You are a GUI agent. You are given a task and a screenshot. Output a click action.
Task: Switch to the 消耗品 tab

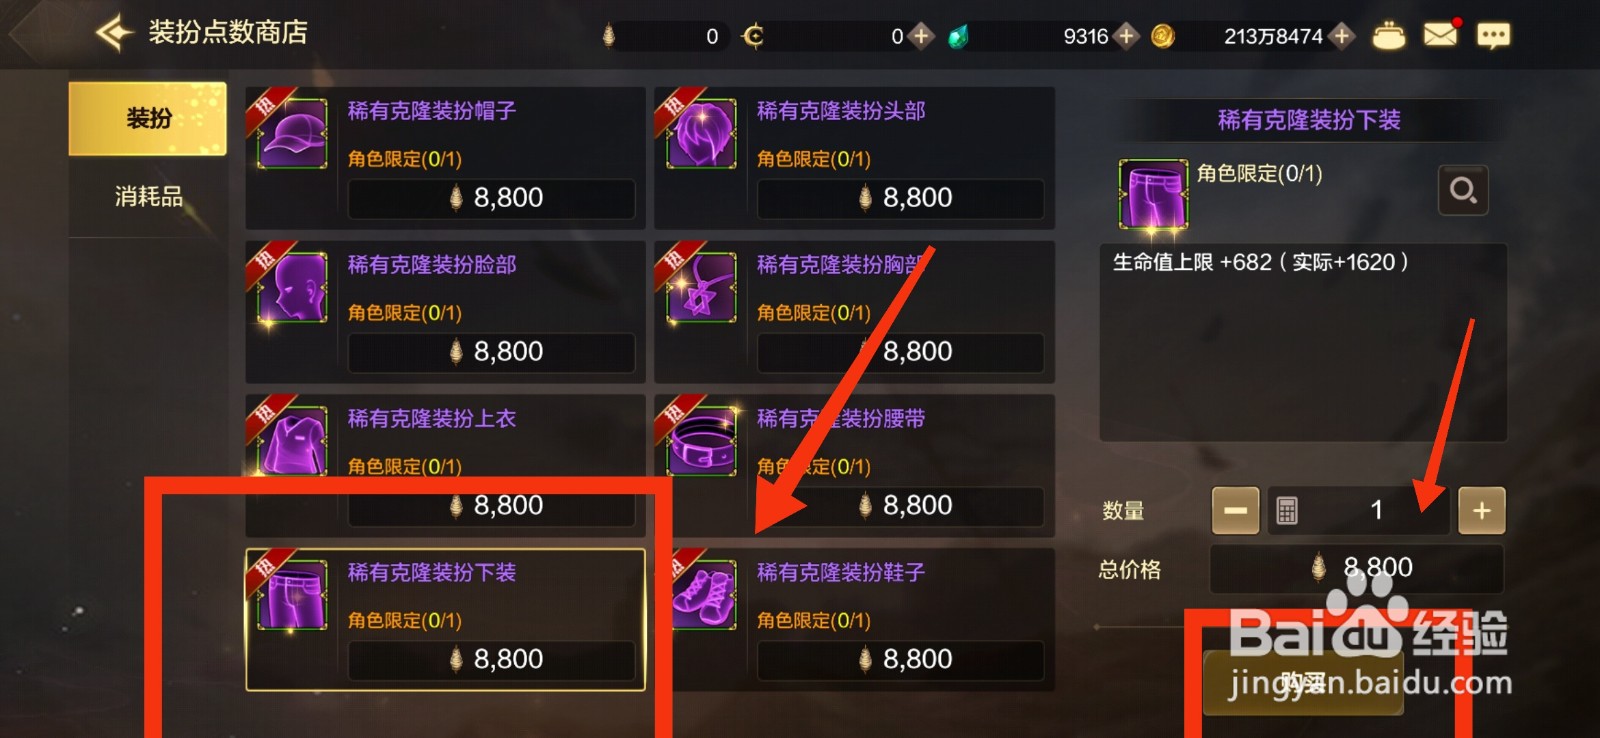tap(148, 197)
